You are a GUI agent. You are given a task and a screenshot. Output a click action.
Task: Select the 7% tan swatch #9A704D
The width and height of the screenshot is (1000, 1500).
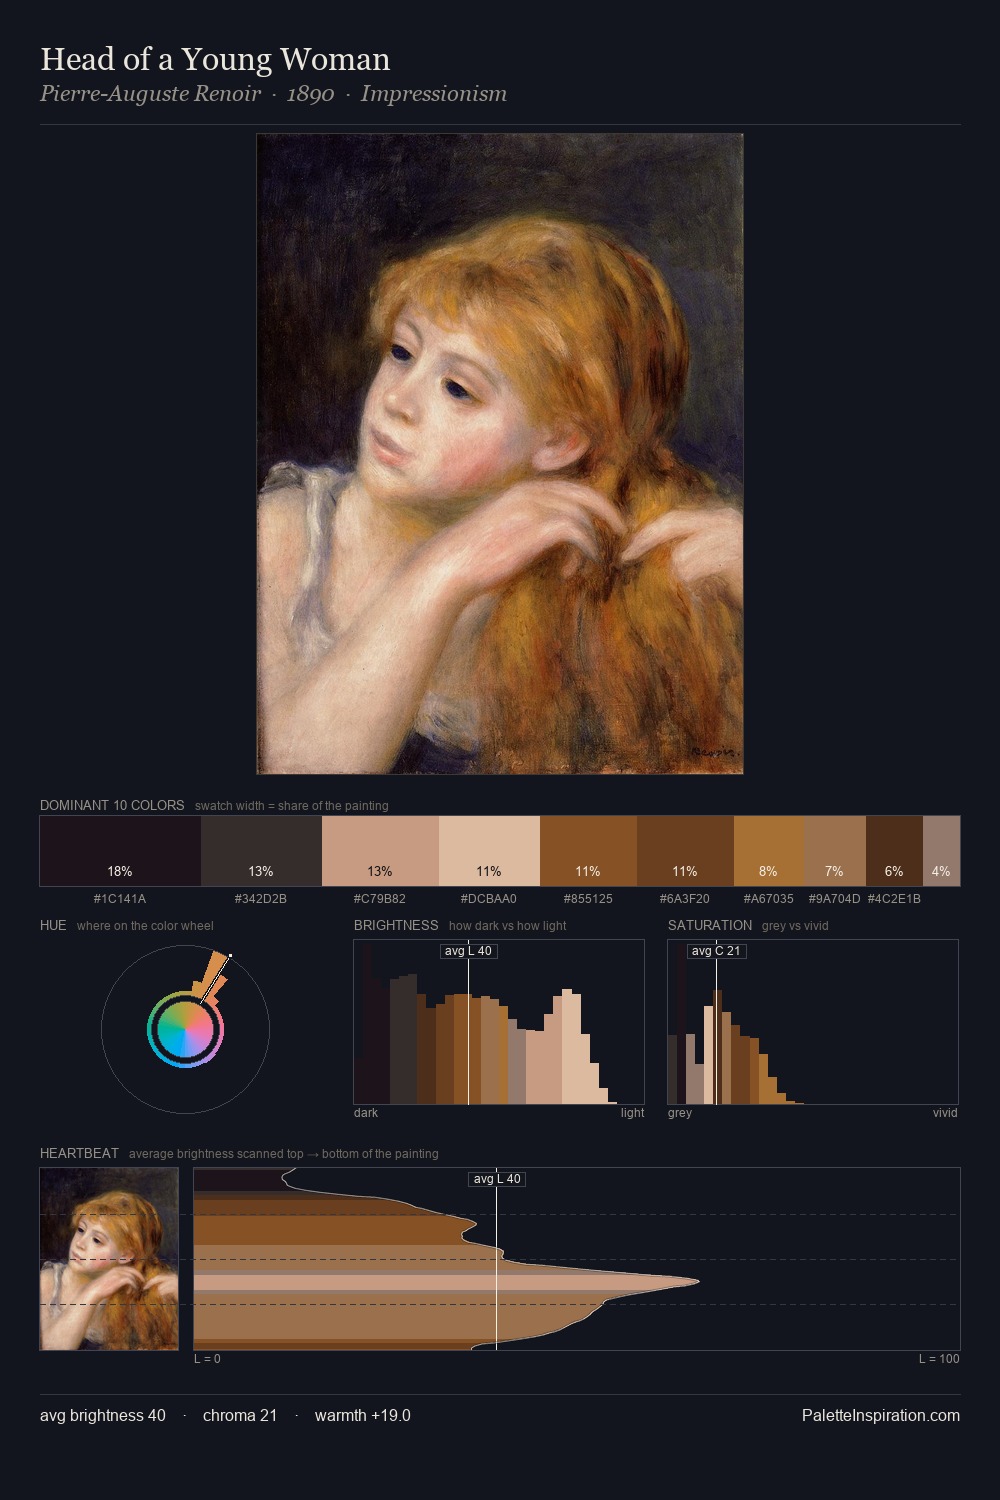835,851
